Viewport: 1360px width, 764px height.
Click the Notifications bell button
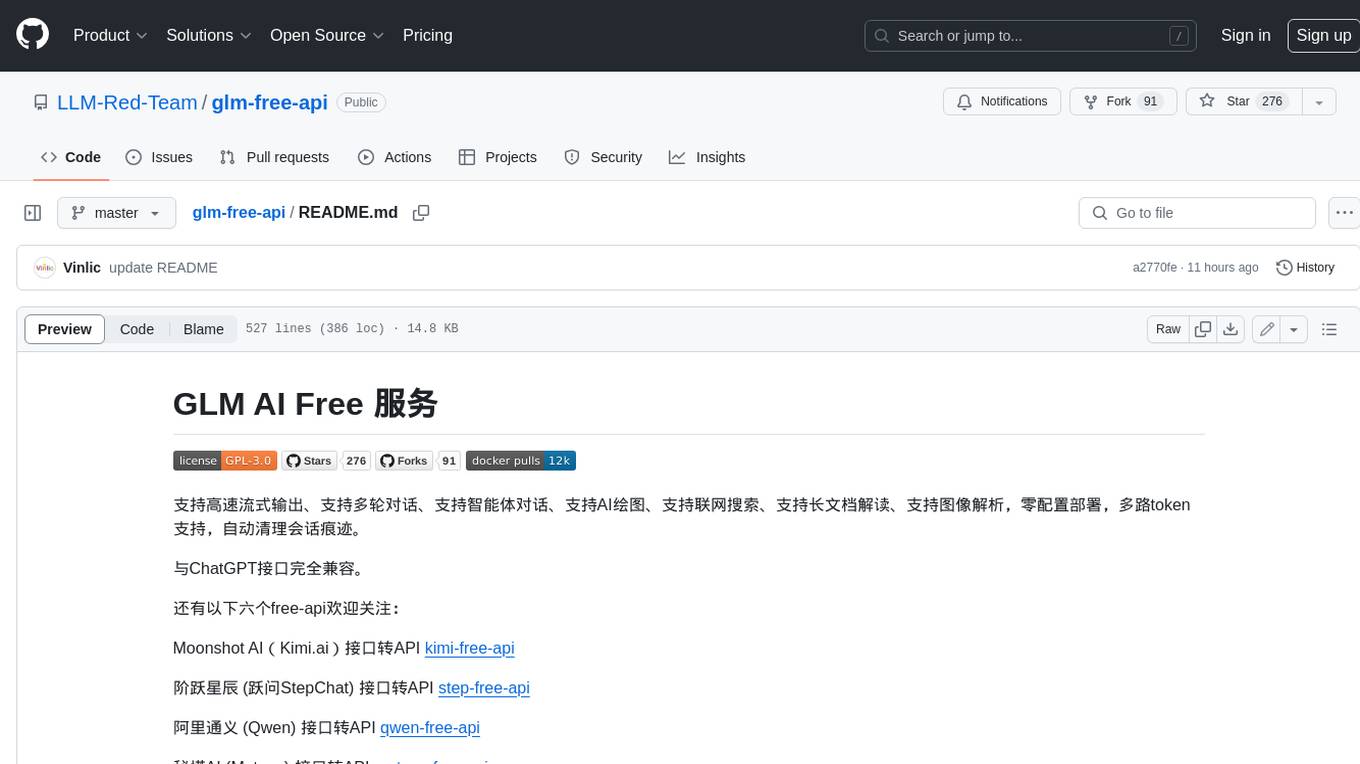pyautogui.click(x=1002, y=101)
